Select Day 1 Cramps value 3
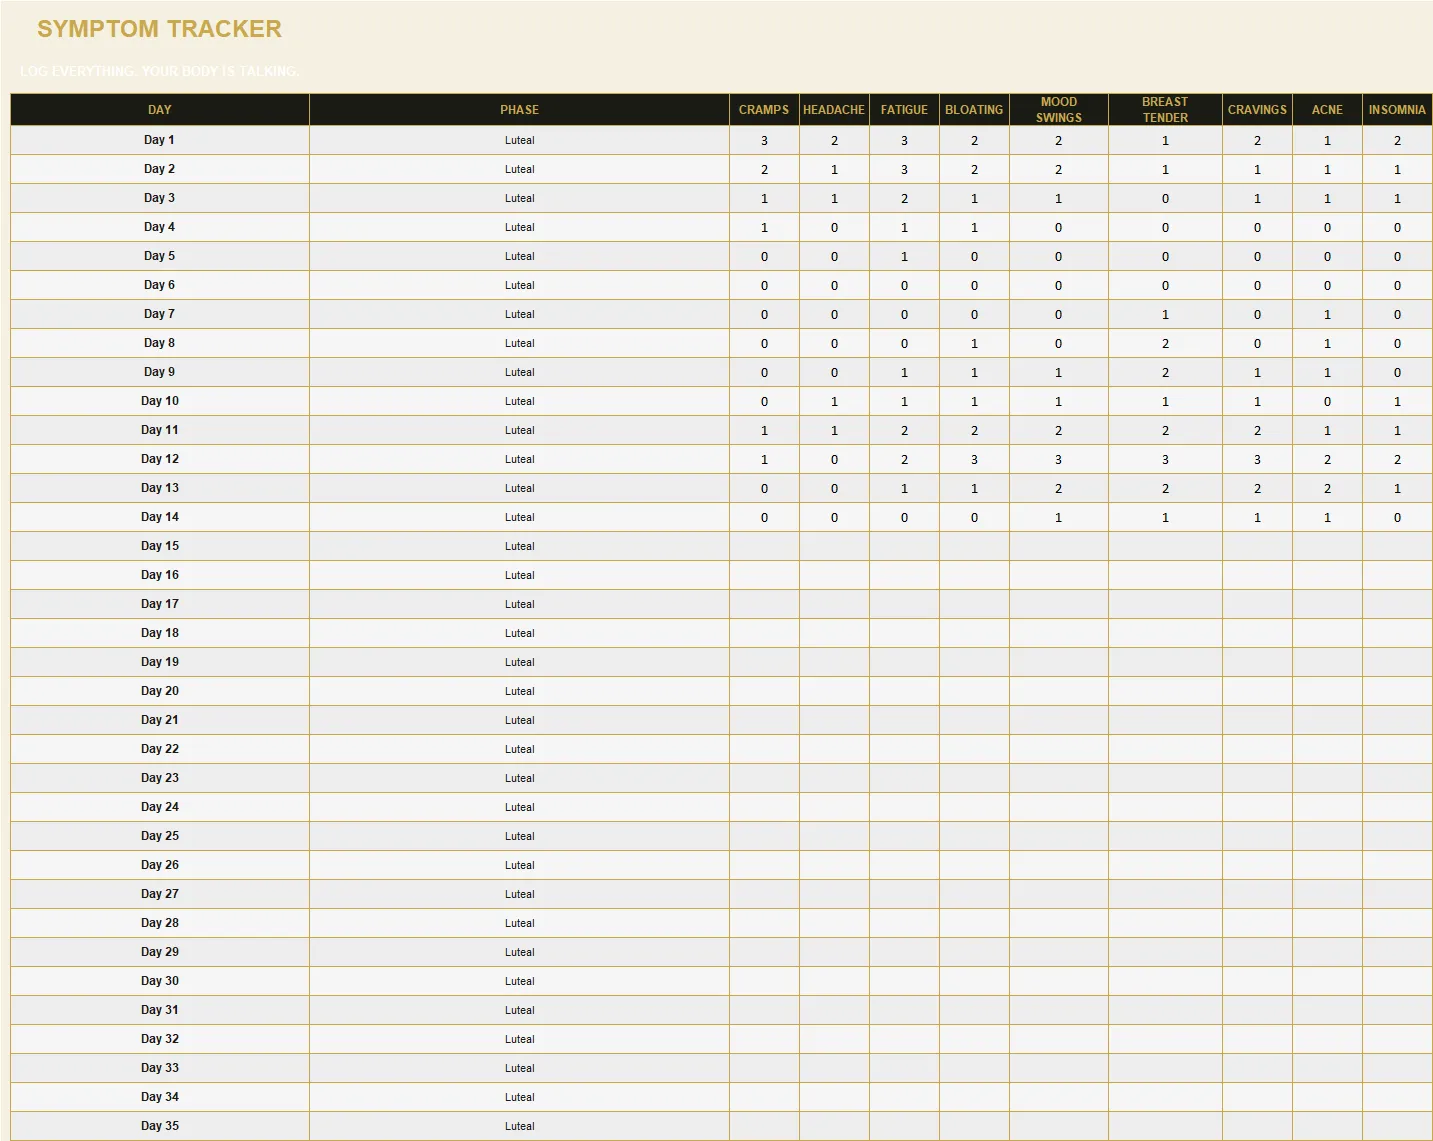 (764, 140)
